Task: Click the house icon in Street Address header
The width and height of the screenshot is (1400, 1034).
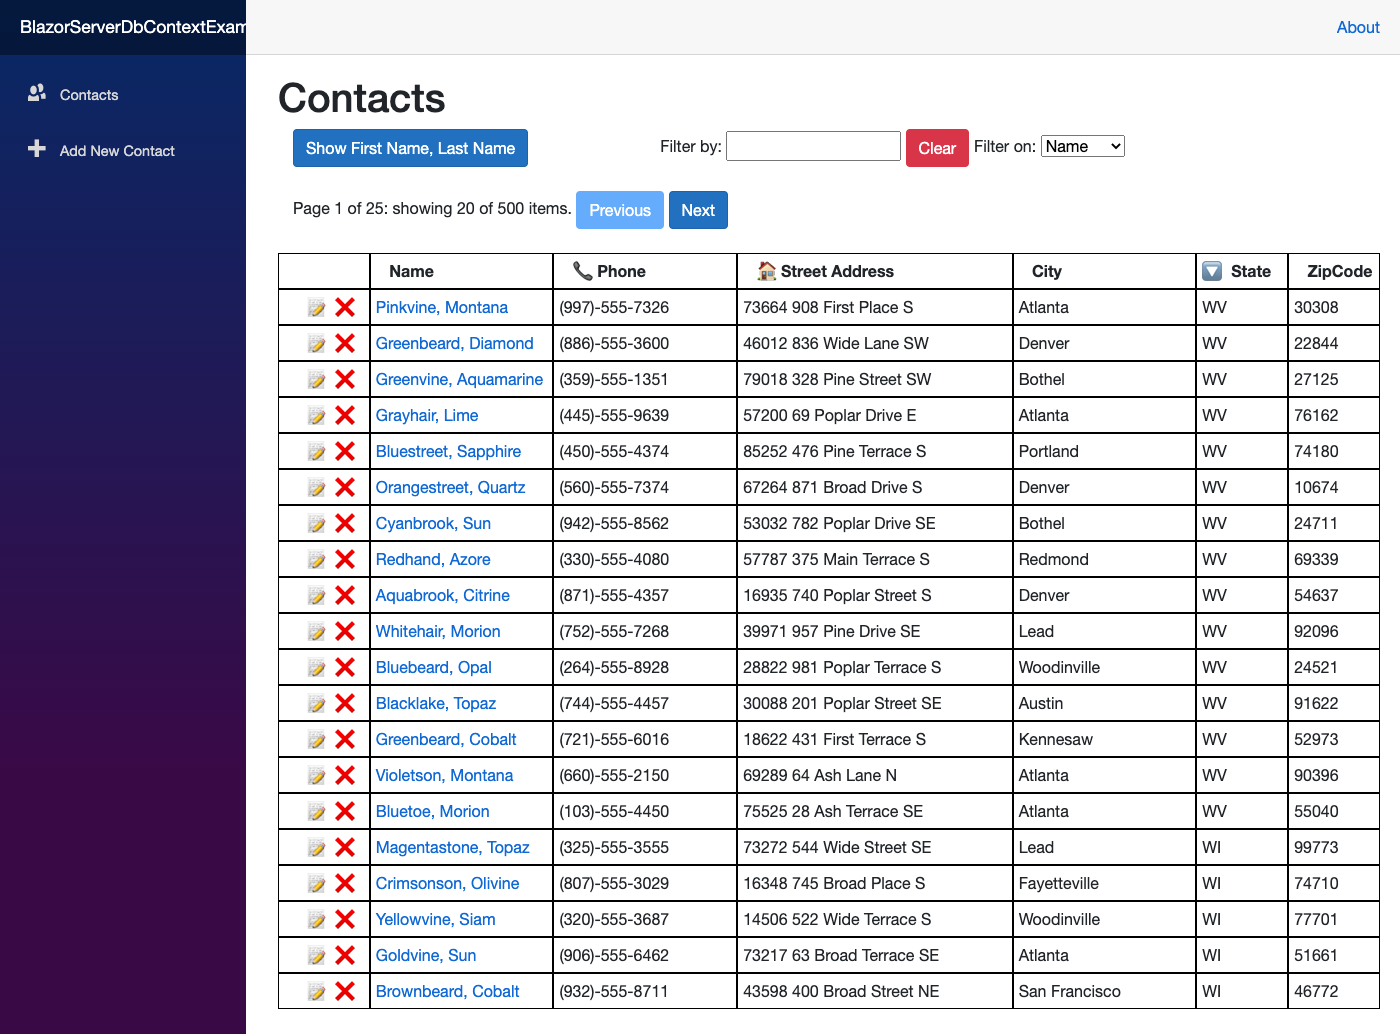Action: coord(765,271)
